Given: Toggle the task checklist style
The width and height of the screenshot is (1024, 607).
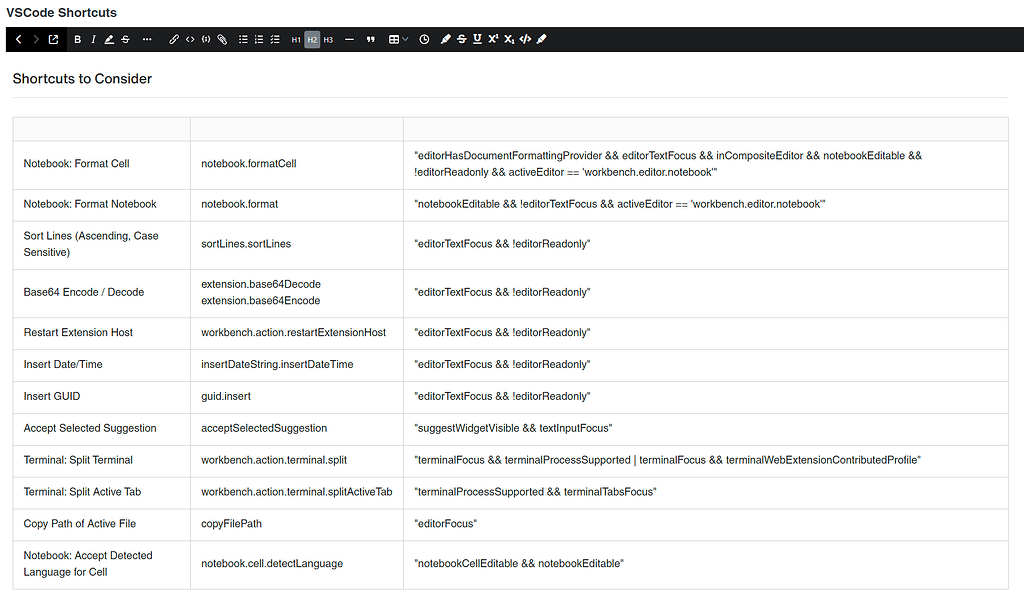Looking at the screenshot, I should [x=274, y=39].
